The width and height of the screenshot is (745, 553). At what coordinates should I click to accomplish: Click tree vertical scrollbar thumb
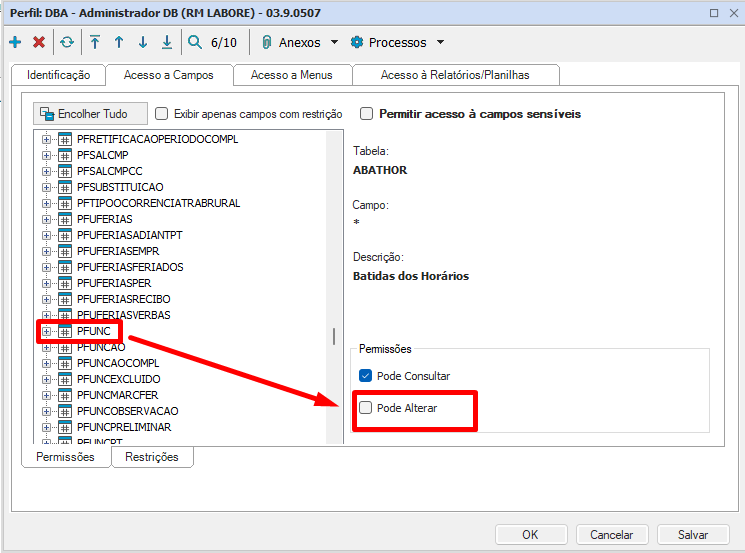tap(334, 336)
